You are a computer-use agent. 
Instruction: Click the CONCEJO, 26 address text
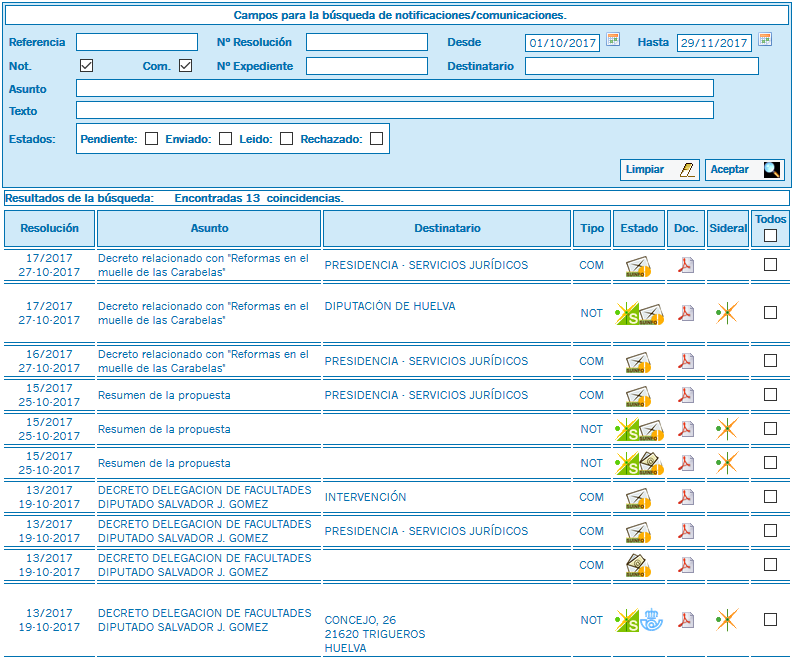[x=375, y=634]
